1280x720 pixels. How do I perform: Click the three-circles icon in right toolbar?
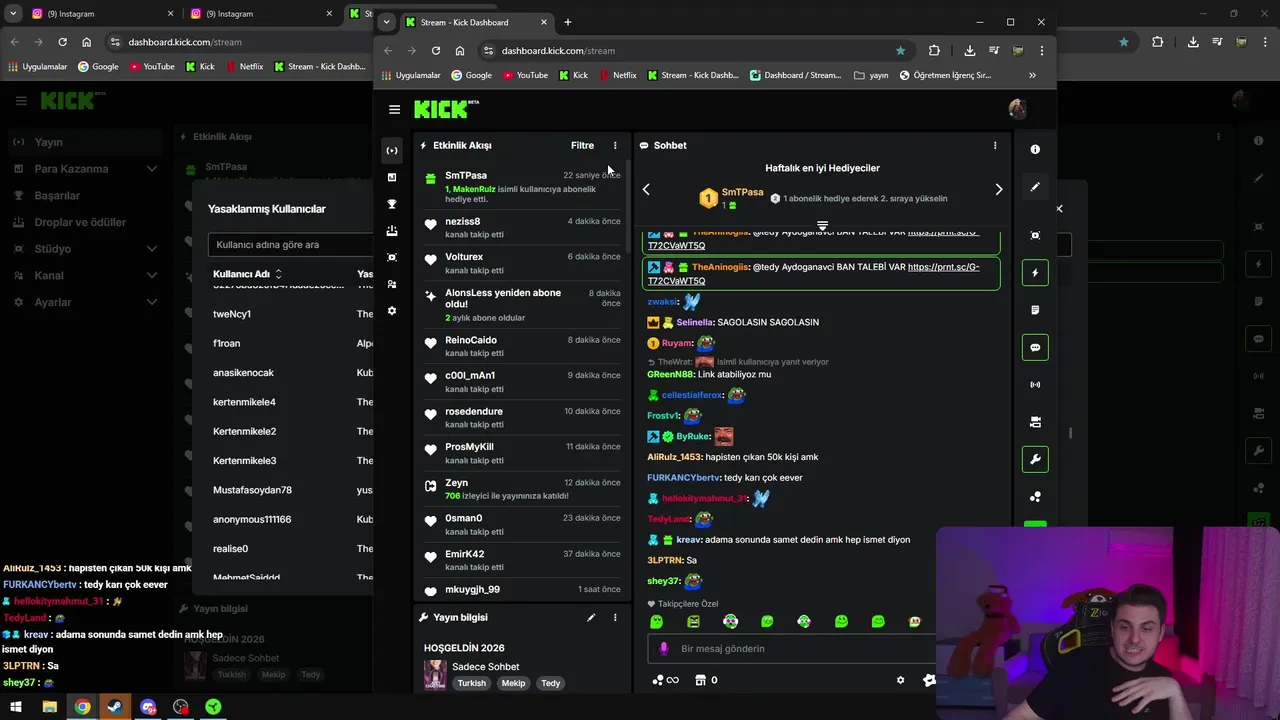[x=1035, y=497]
